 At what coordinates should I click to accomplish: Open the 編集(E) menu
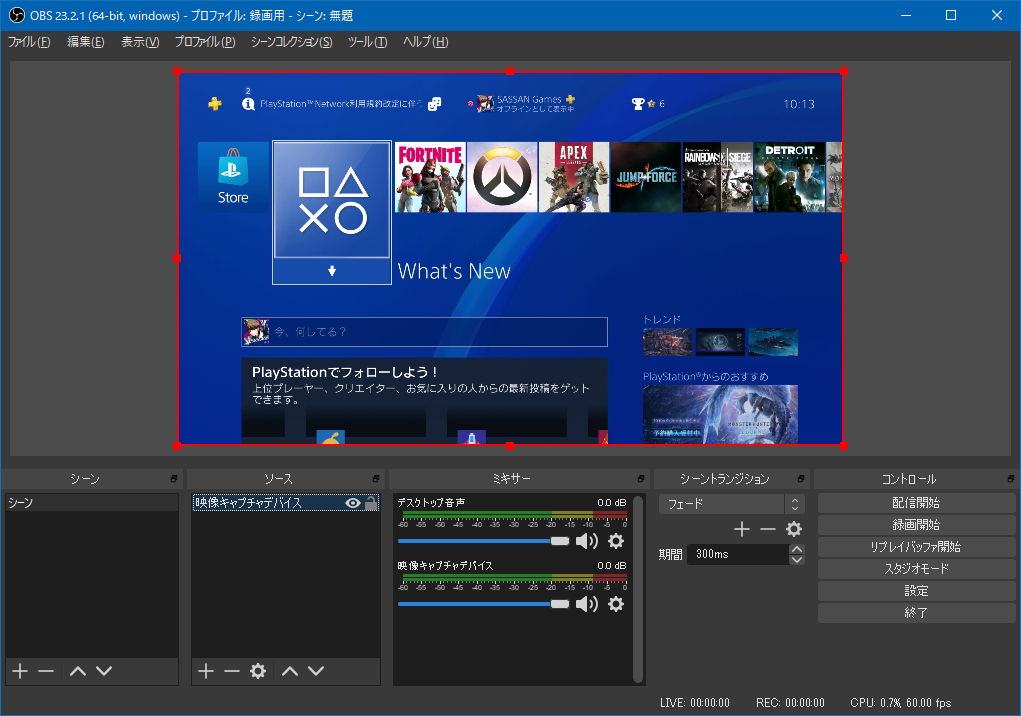tap(85, 42)
